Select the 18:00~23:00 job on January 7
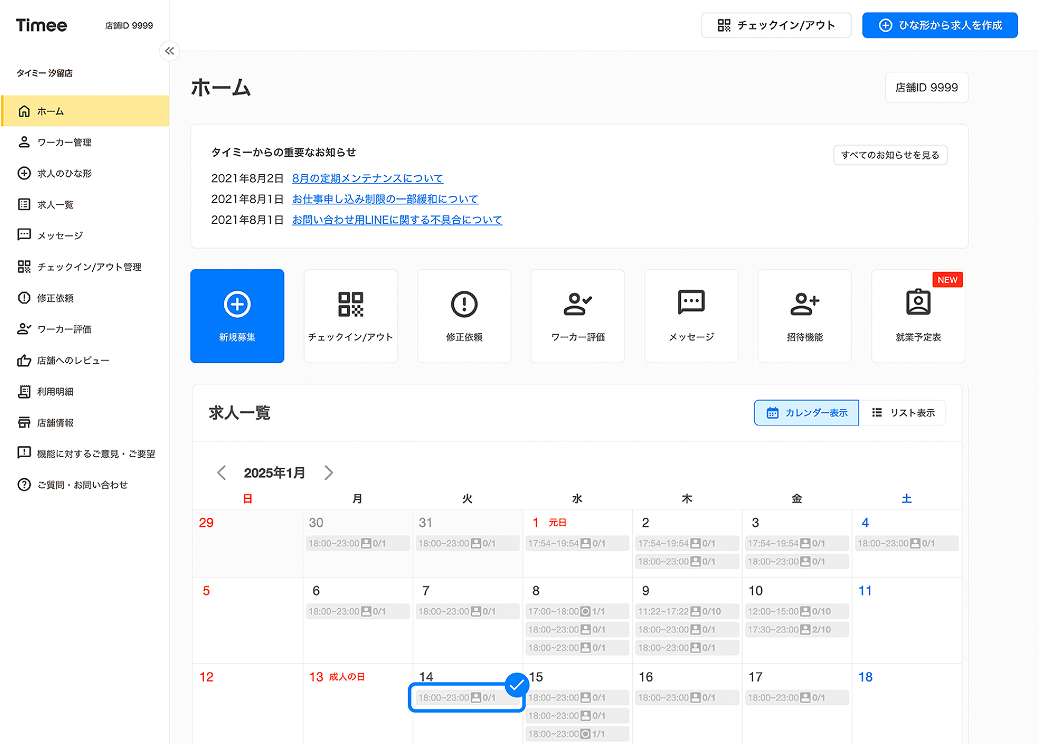1040x744 pixels. coord(468,611)
